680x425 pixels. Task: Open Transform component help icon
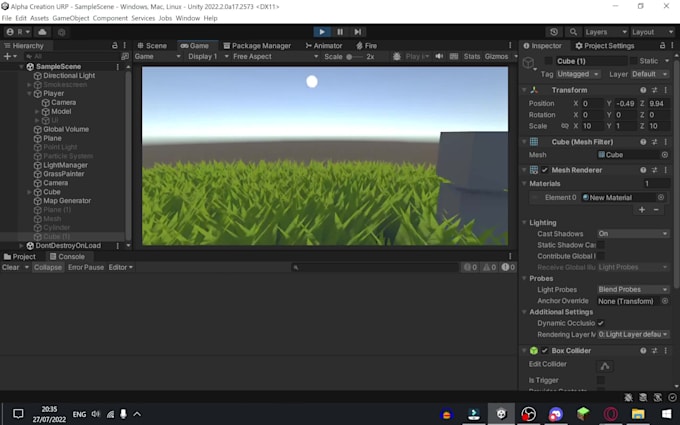643,90
